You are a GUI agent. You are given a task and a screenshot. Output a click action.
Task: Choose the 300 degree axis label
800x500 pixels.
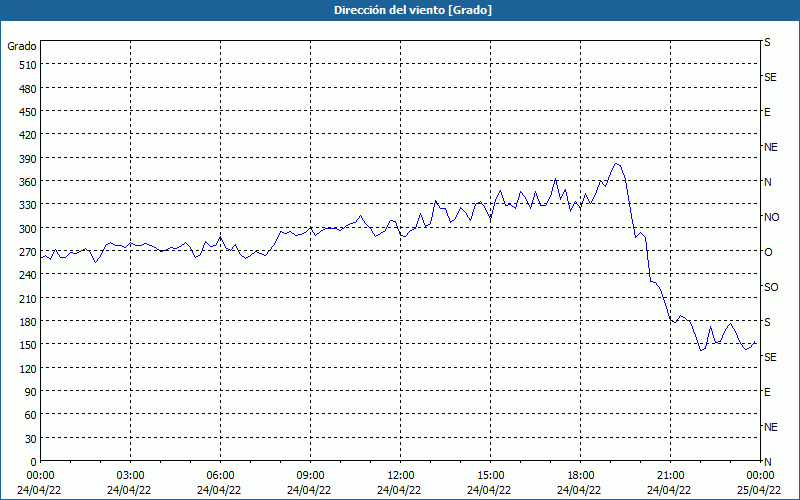(28, 229)
